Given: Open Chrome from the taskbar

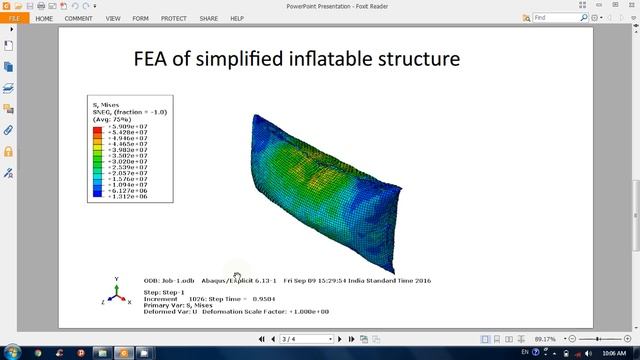Looking at the screenshot, I should point(38,353).
